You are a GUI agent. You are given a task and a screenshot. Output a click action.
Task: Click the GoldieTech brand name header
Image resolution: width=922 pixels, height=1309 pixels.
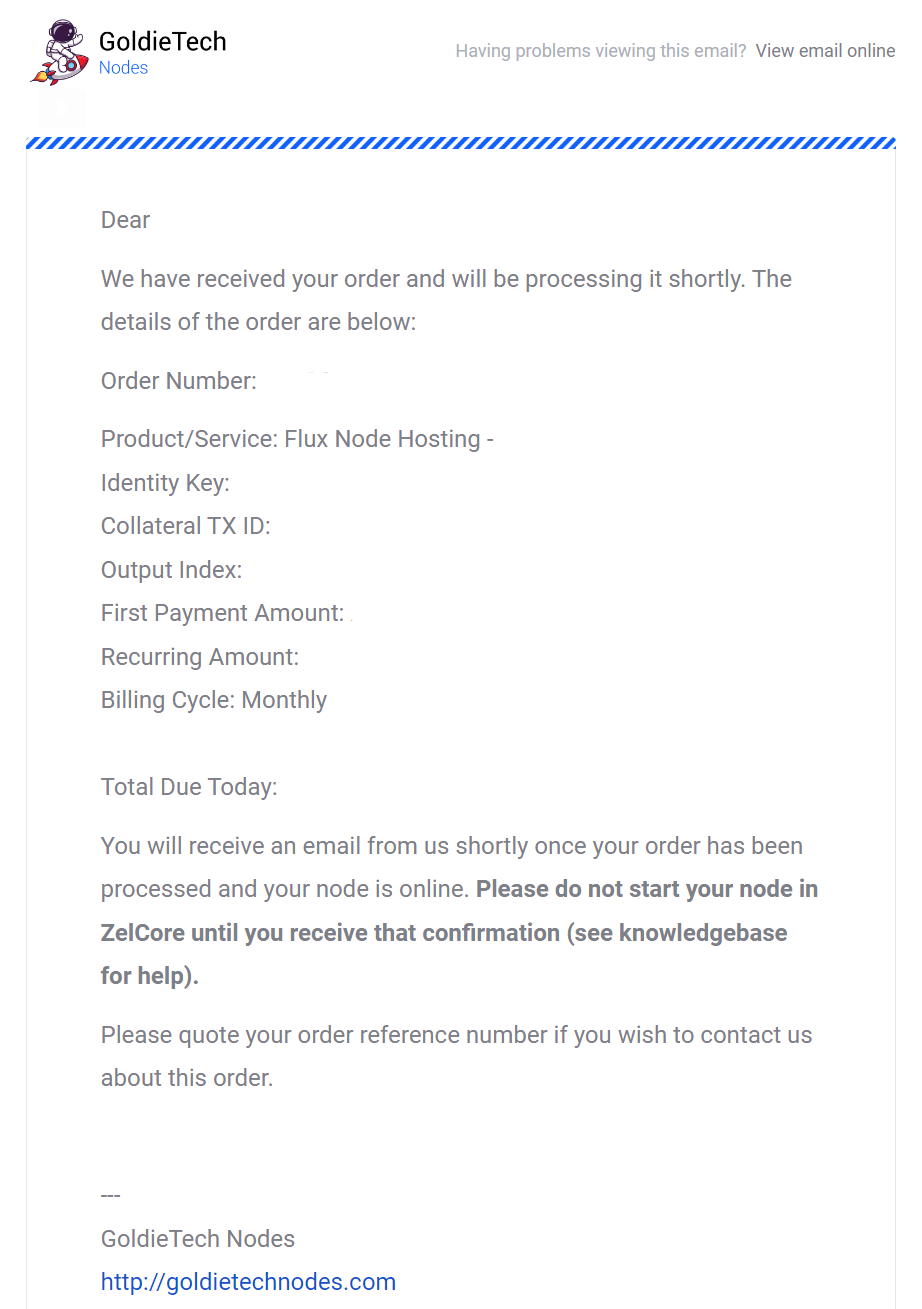point(162,41)
